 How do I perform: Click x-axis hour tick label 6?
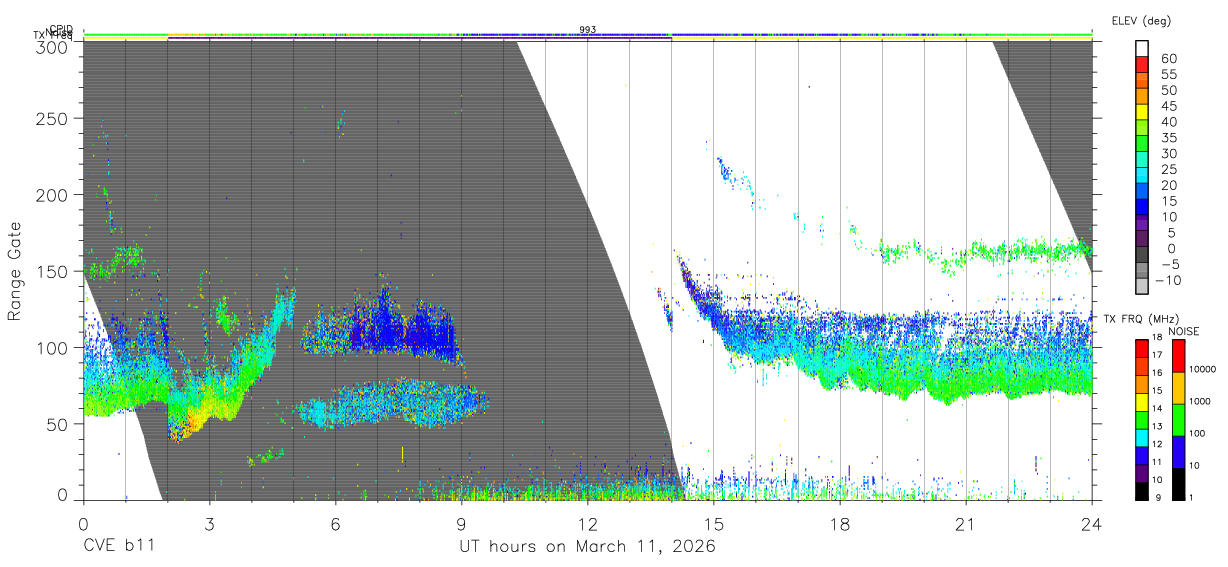pyautogui.click(x=335, y=523)
